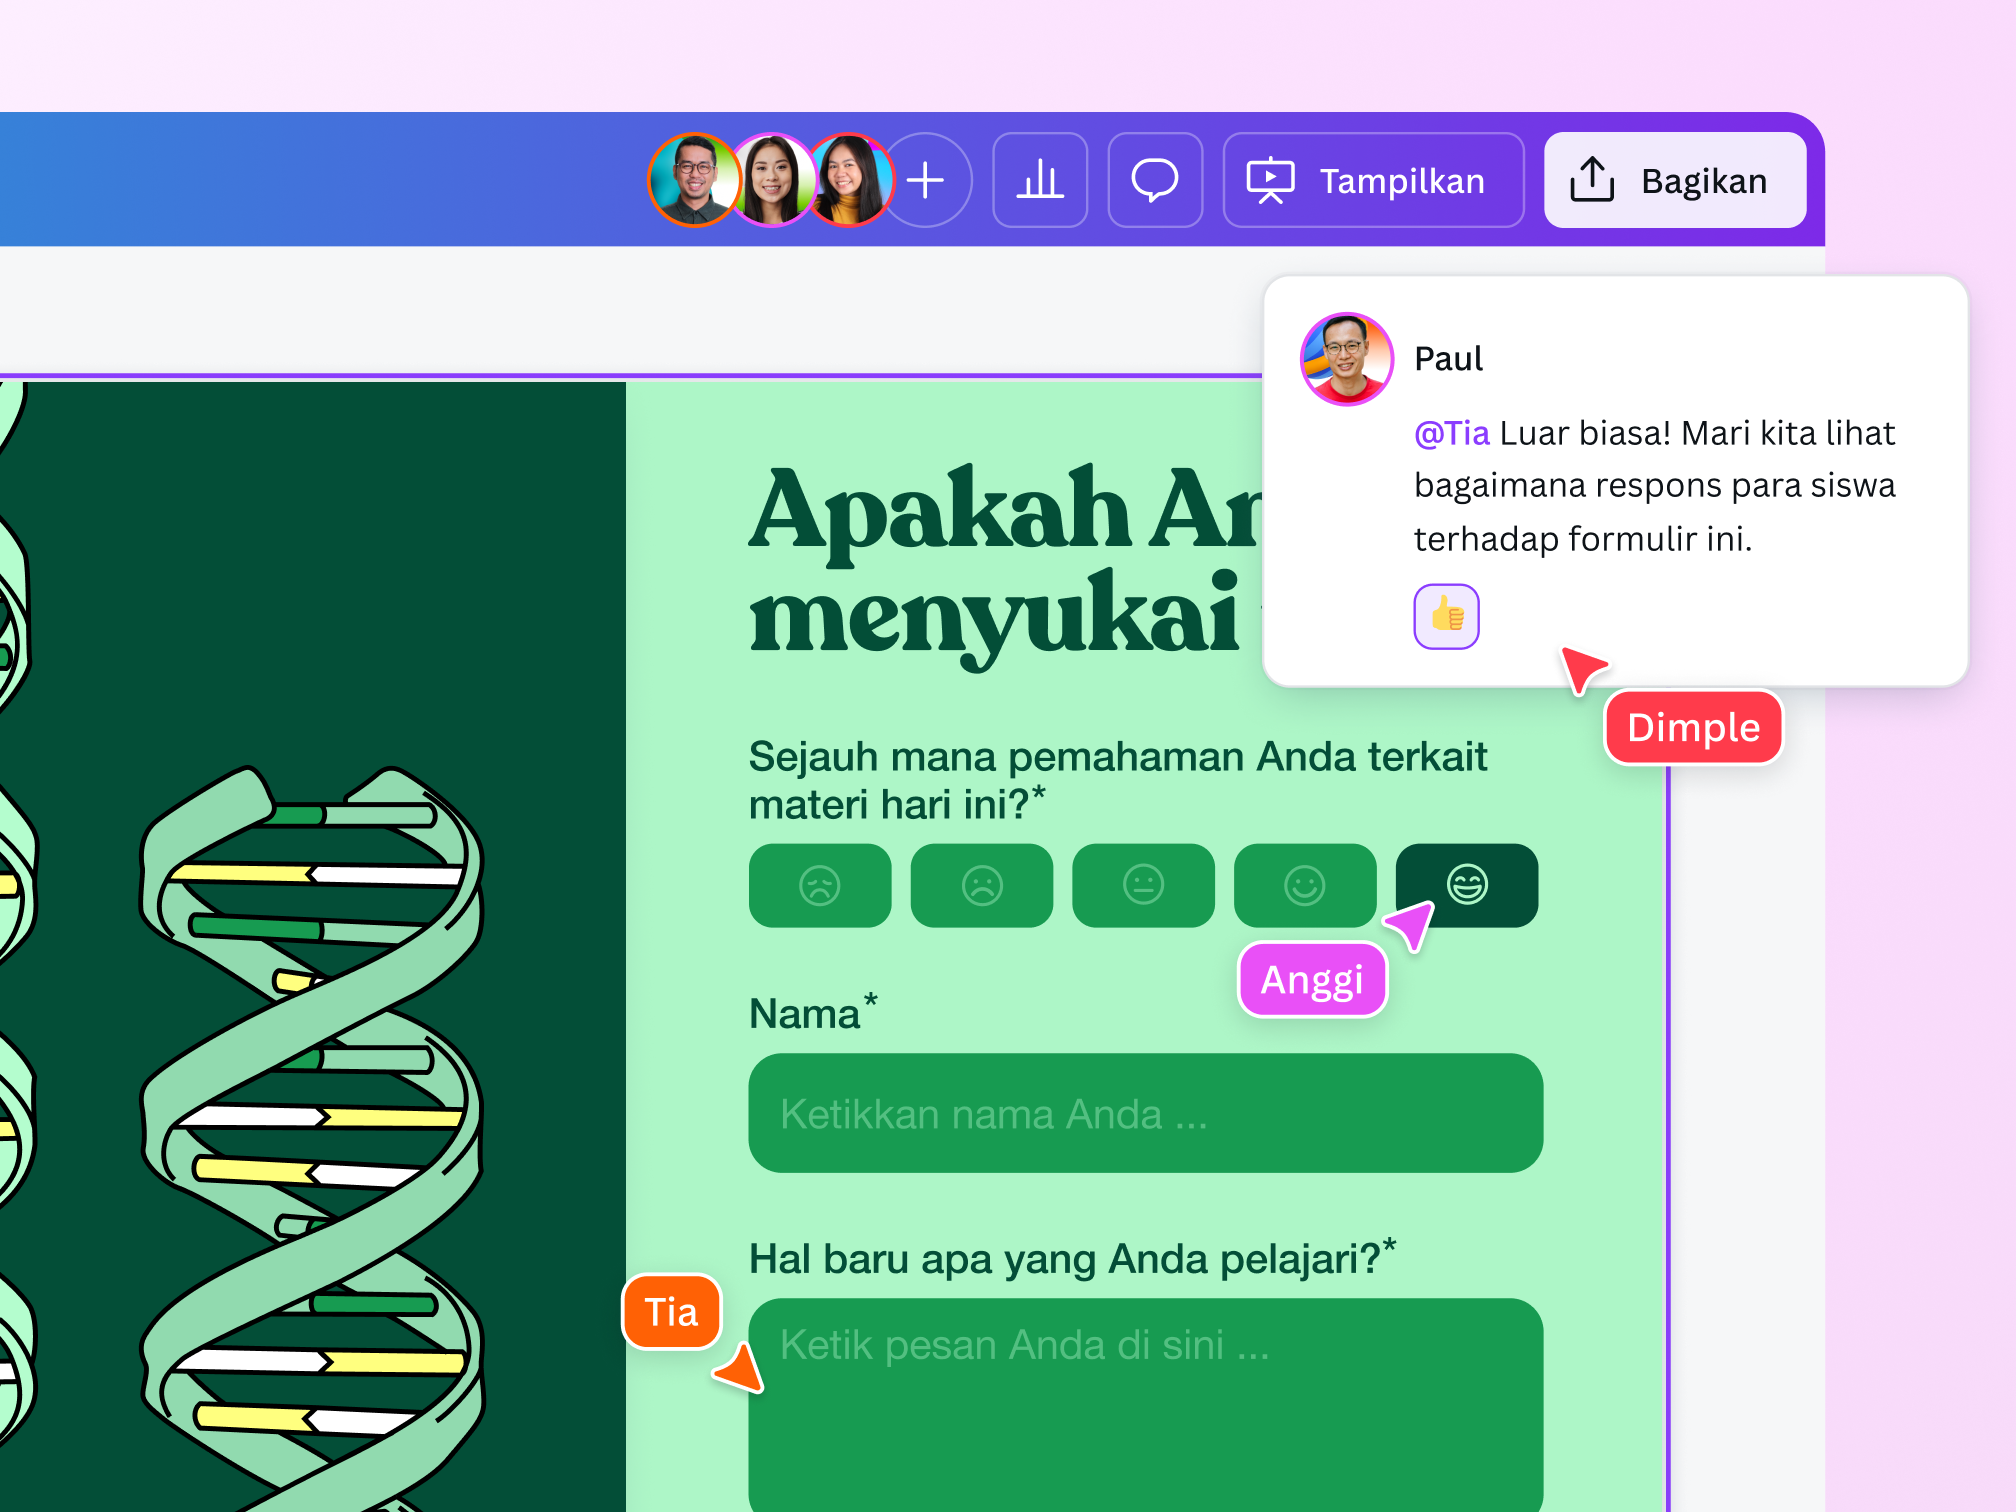This screenshot has height=1512, width=2016.
Task: Click the third collaborator avatar in yellow
Action: 850,180
